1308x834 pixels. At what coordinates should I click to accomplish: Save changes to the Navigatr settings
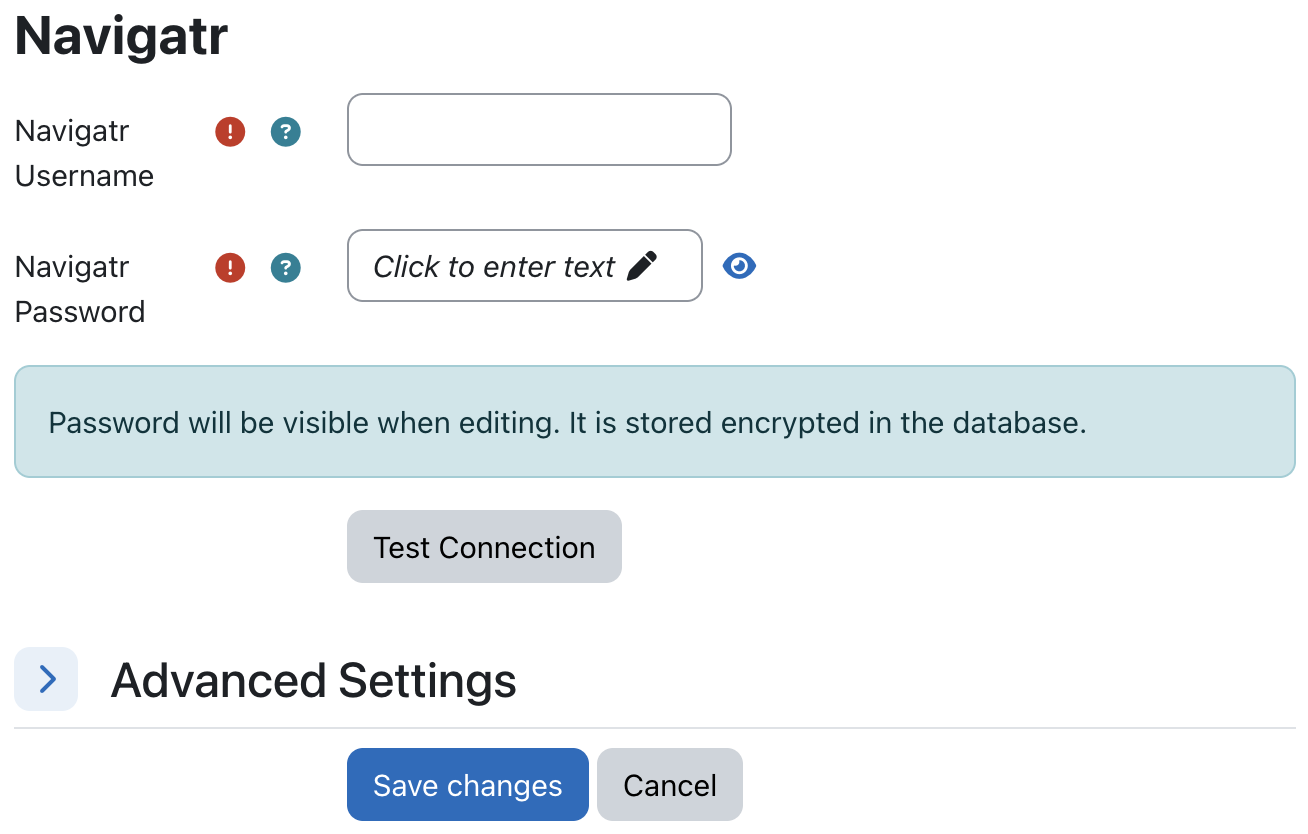(467, 785)
